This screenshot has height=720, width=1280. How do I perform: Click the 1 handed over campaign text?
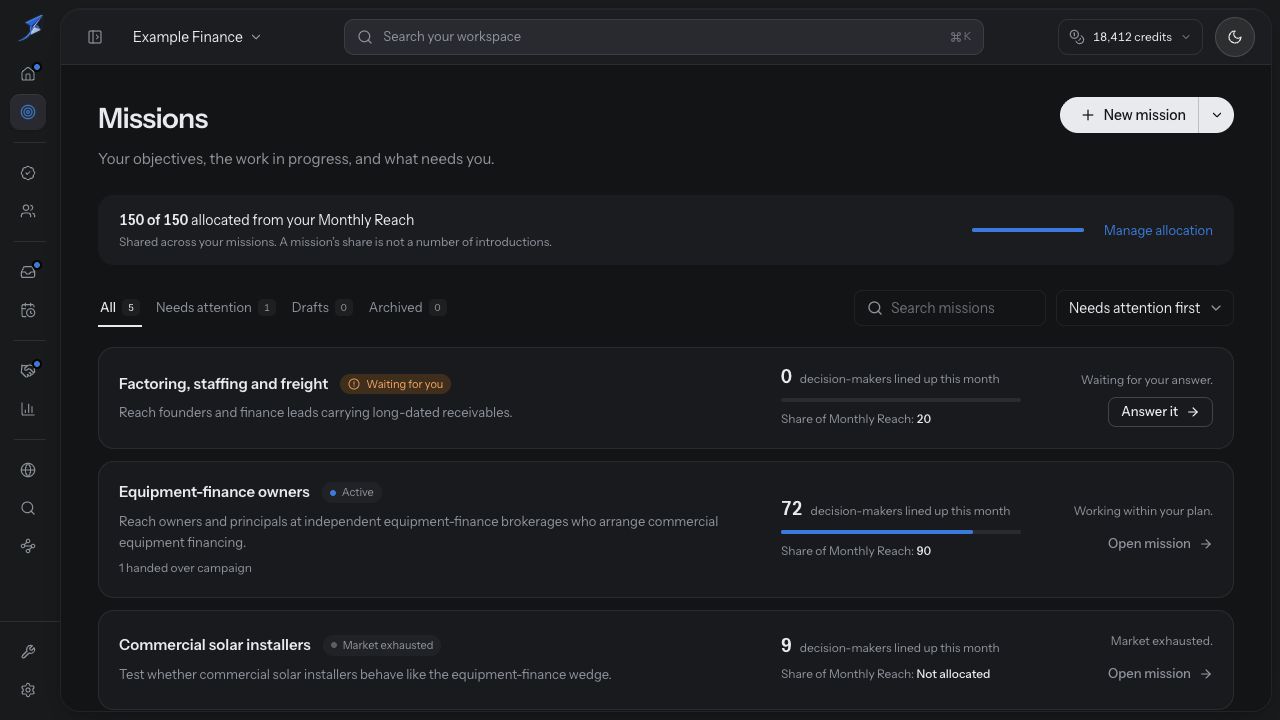[x=185, y=568]
